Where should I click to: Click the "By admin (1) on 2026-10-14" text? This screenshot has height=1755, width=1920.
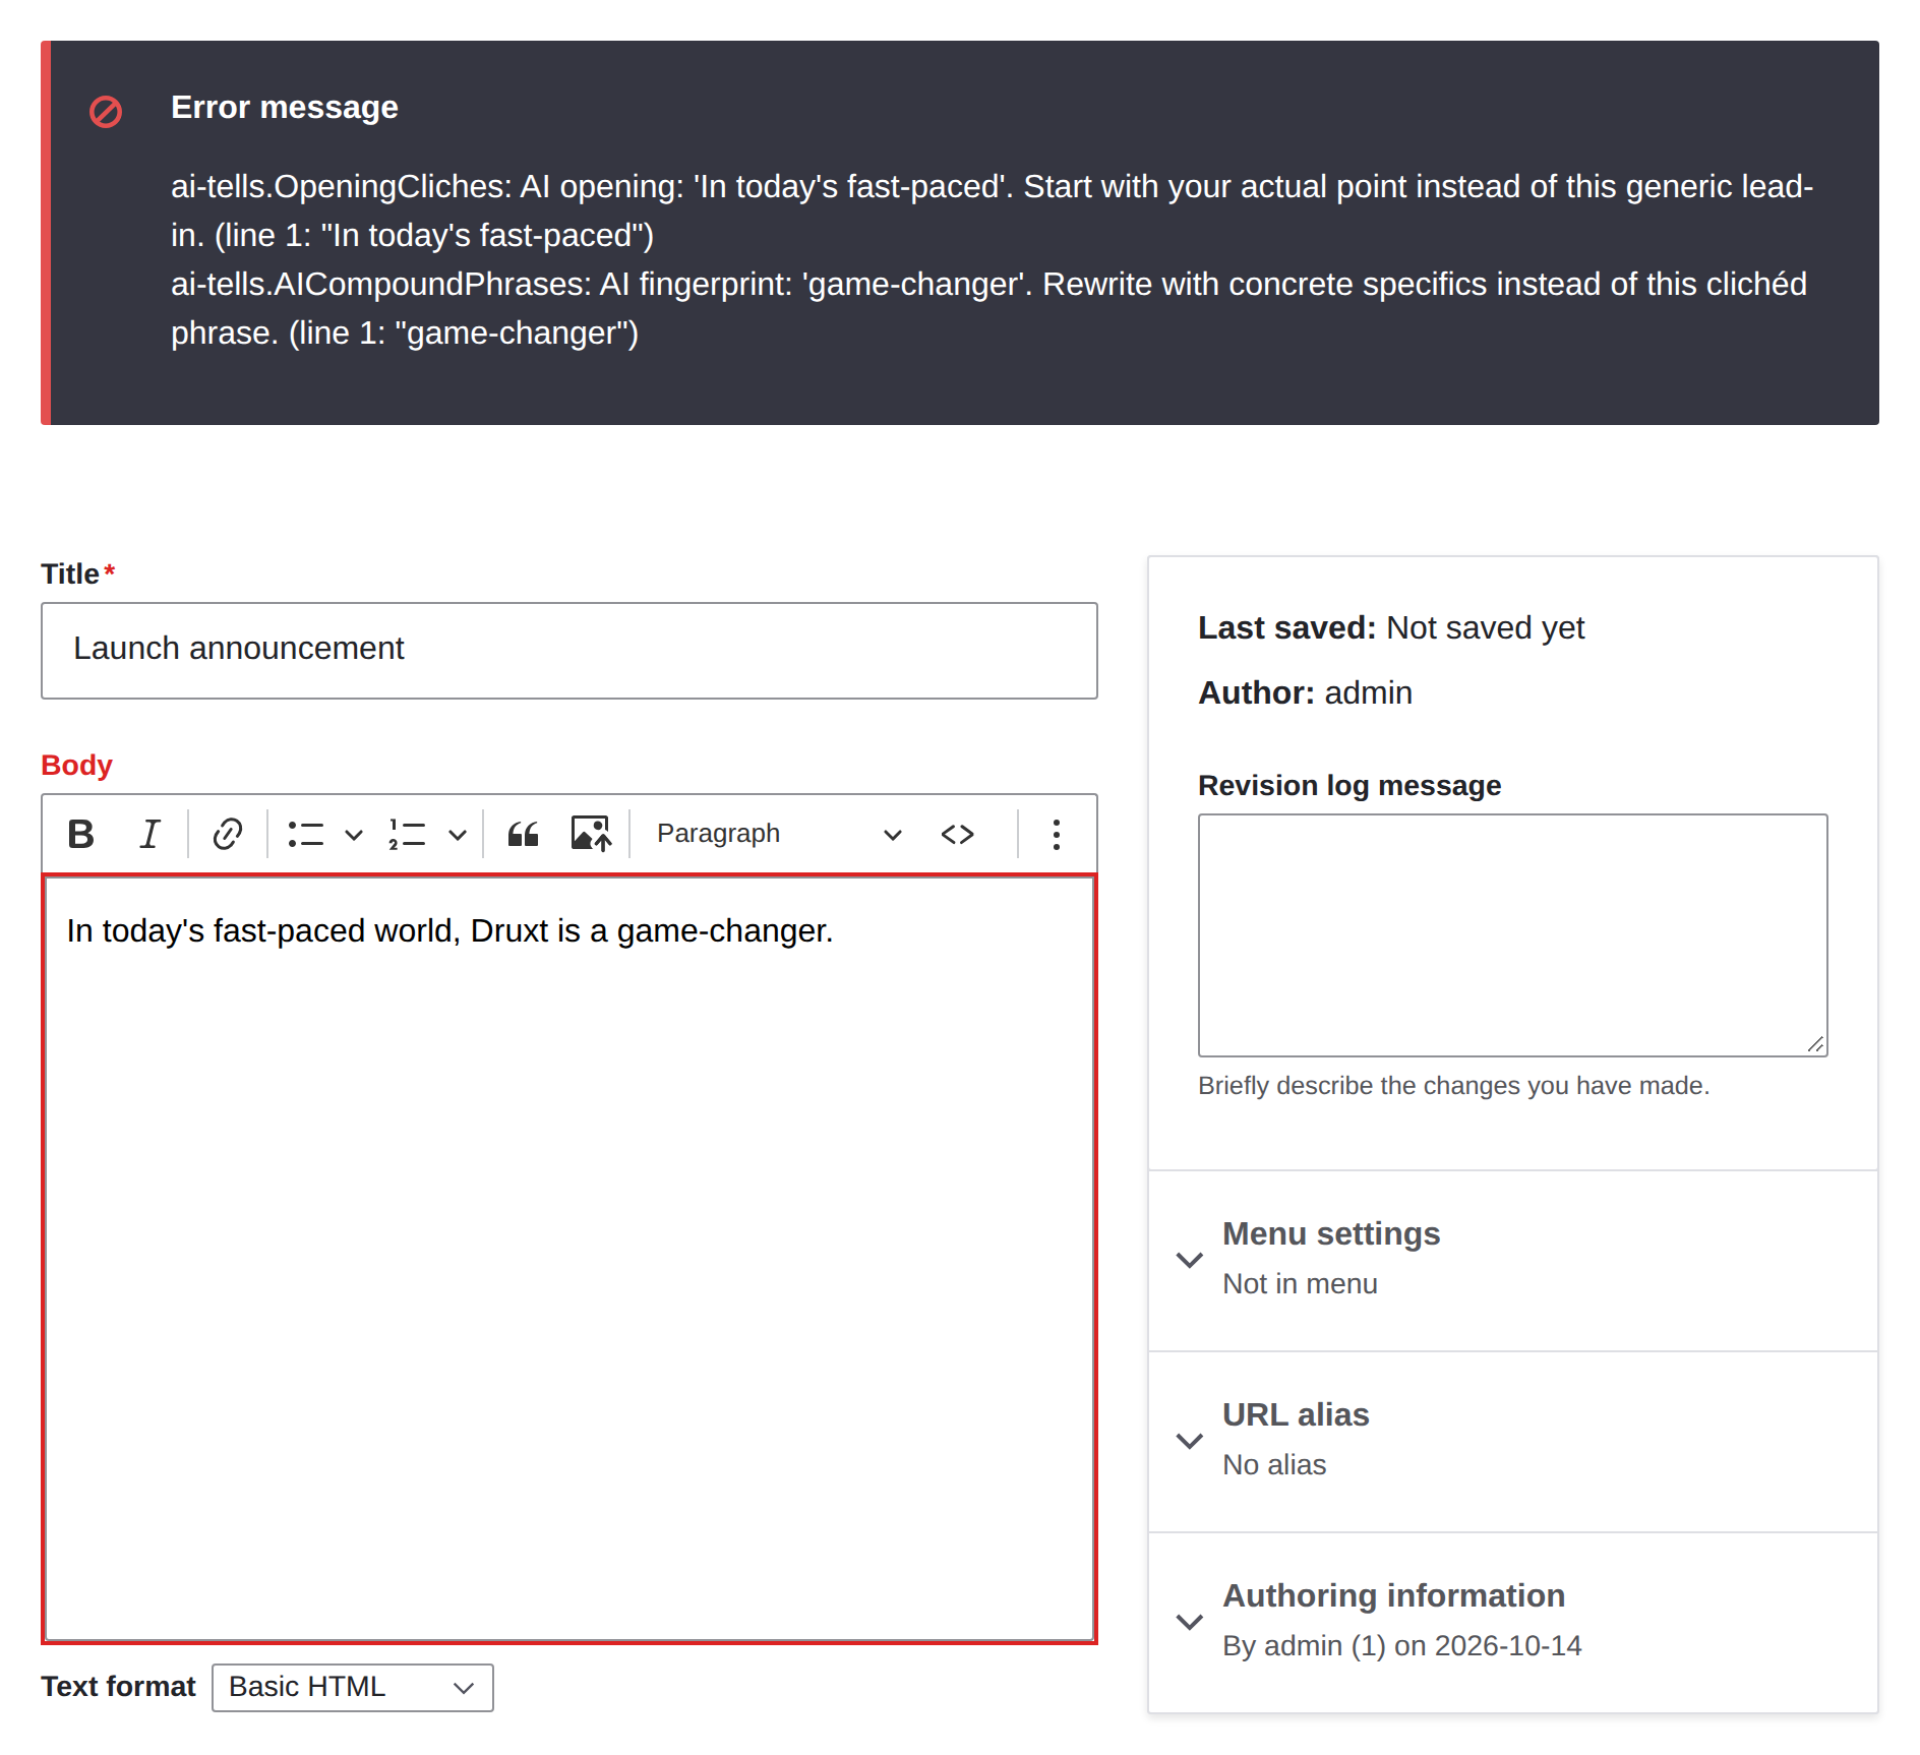click(x=1402, y=1646)
